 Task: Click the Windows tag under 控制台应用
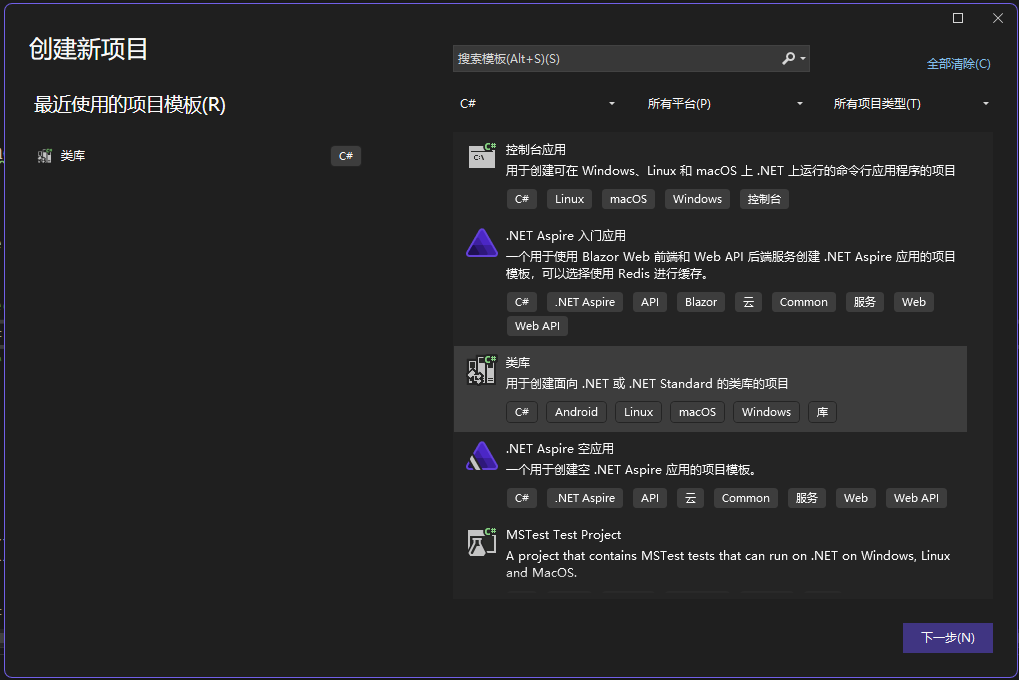click(x=697, y=199)
